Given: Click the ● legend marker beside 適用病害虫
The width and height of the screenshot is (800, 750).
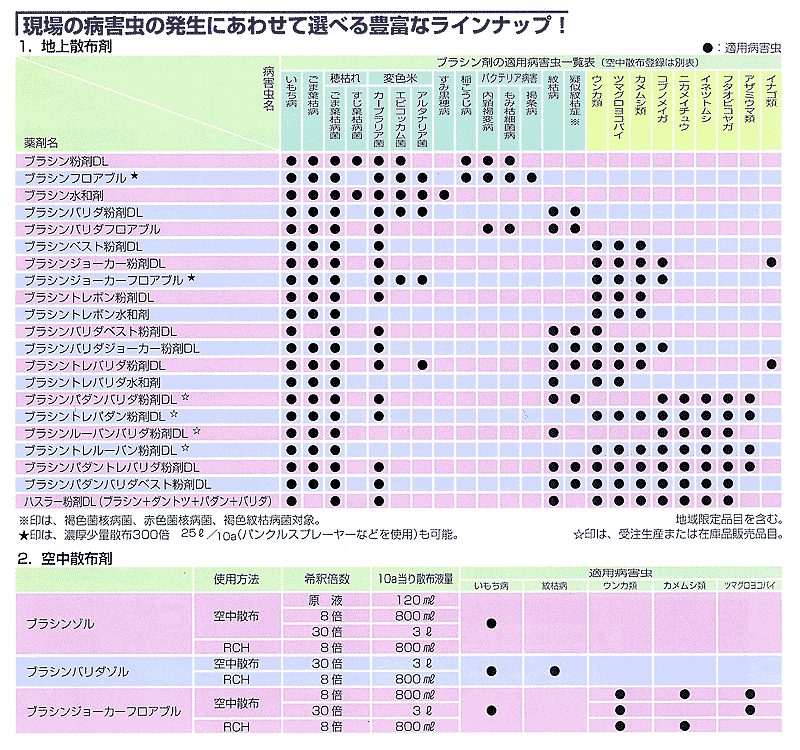Looking at the screenshot, I should [x=708, y=47].
